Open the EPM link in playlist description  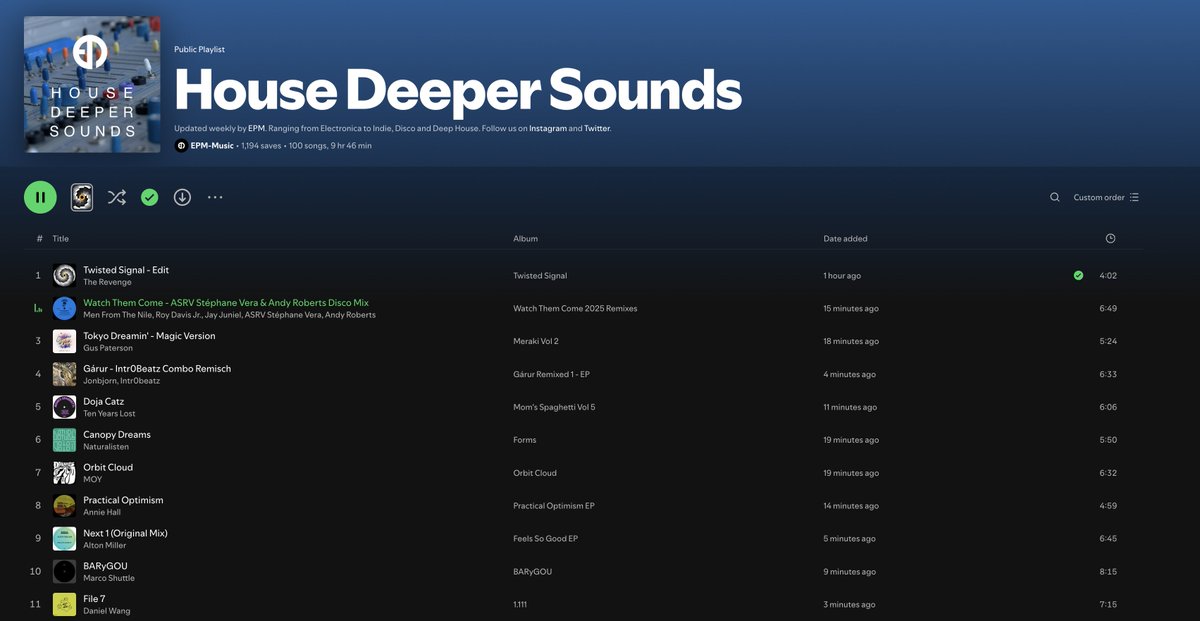point(257,128)
